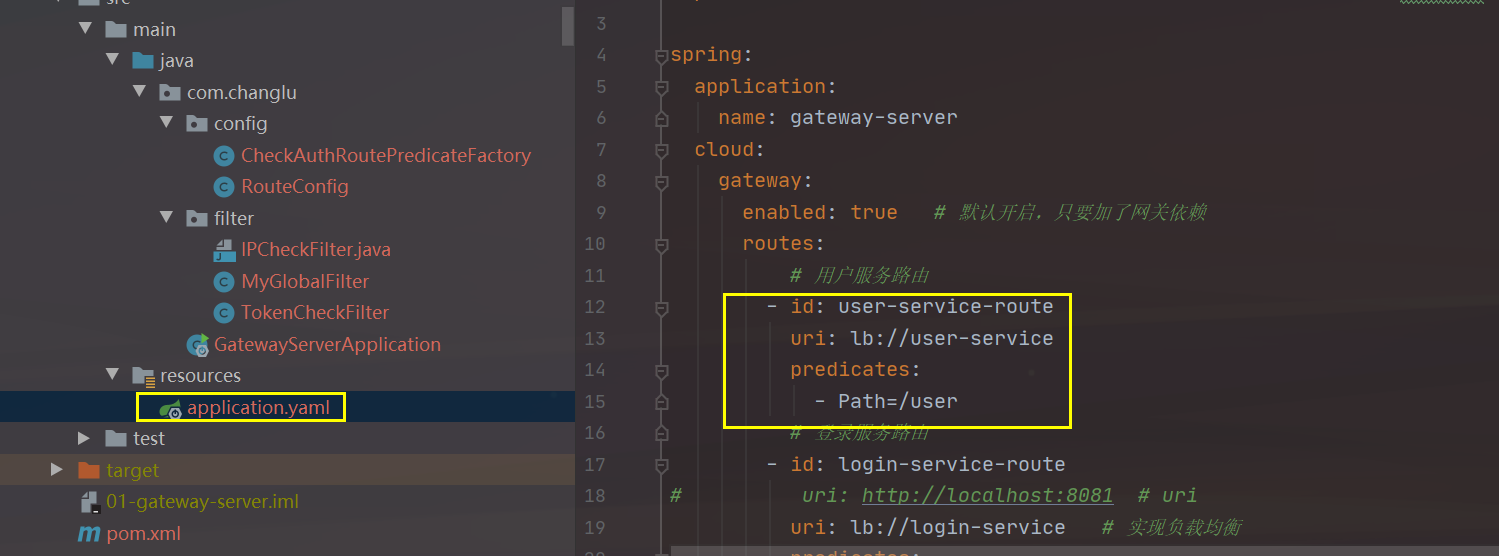Screen dimensions: 1499x556
Task: Fold the user-service-route item at line 12
Action: point(661,308)
